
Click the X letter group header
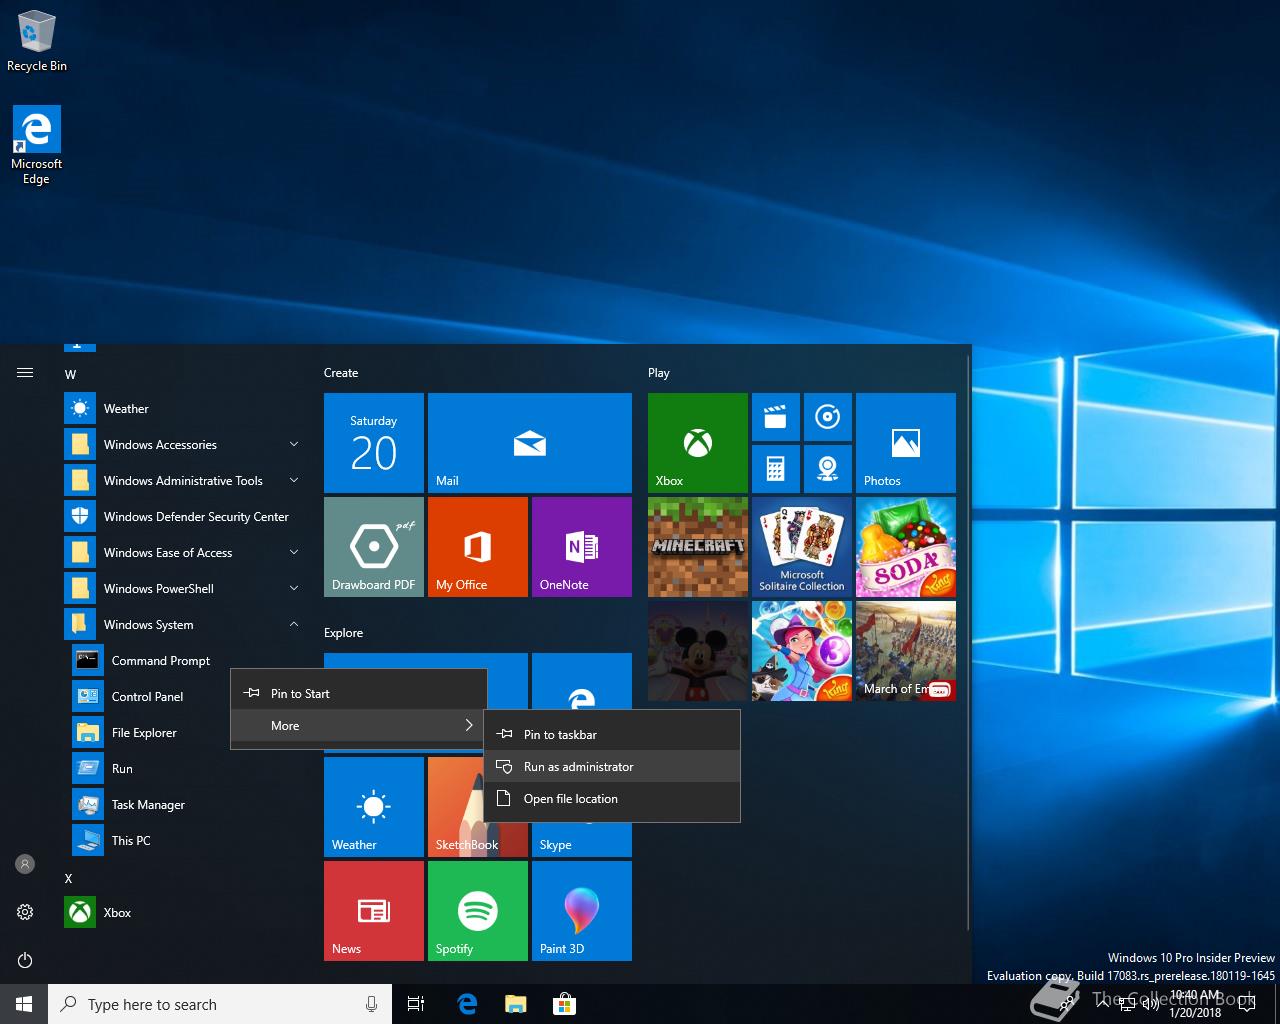point(68,878)
